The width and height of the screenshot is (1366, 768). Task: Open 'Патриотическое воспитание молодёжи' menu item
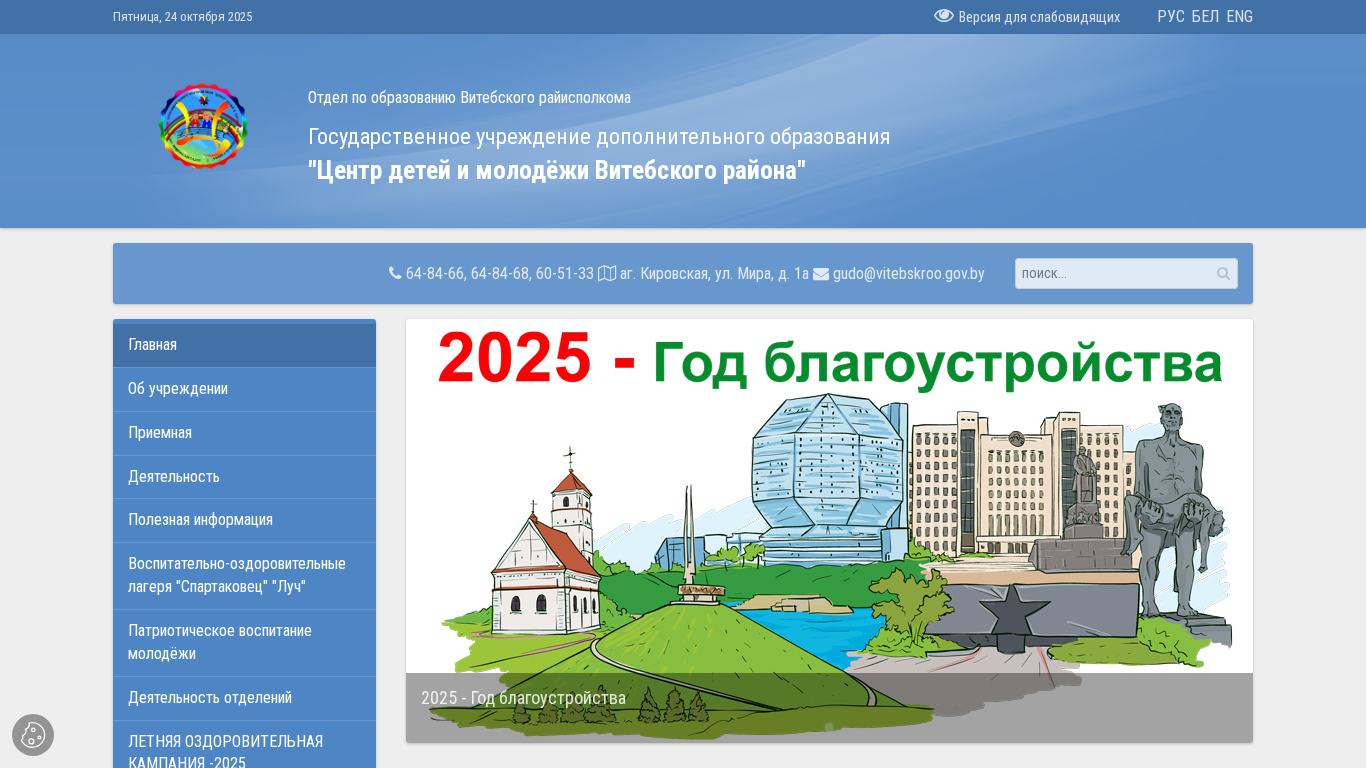pyautogui.click(x=244, y=642)
